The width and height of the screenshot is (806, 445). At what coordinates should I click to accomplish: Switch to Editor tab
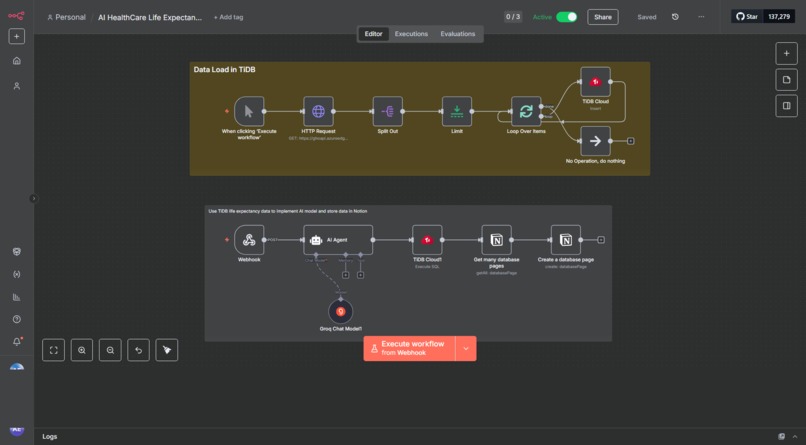373,34
